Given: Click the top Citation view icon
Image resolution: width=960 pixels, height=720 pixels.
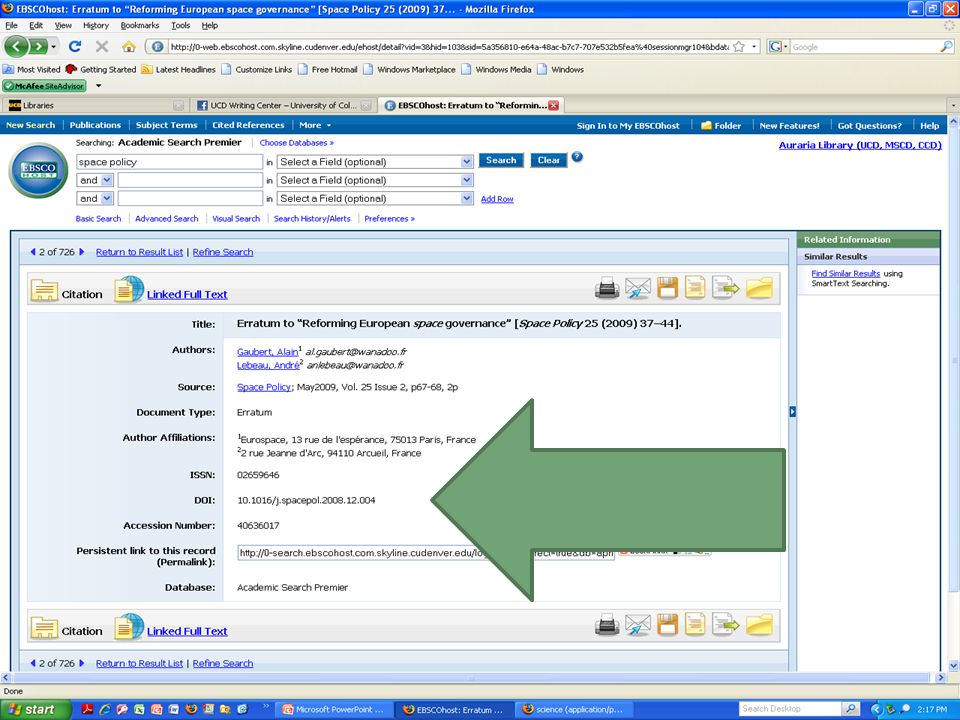Looking at the screenshot, I should 44,290.
